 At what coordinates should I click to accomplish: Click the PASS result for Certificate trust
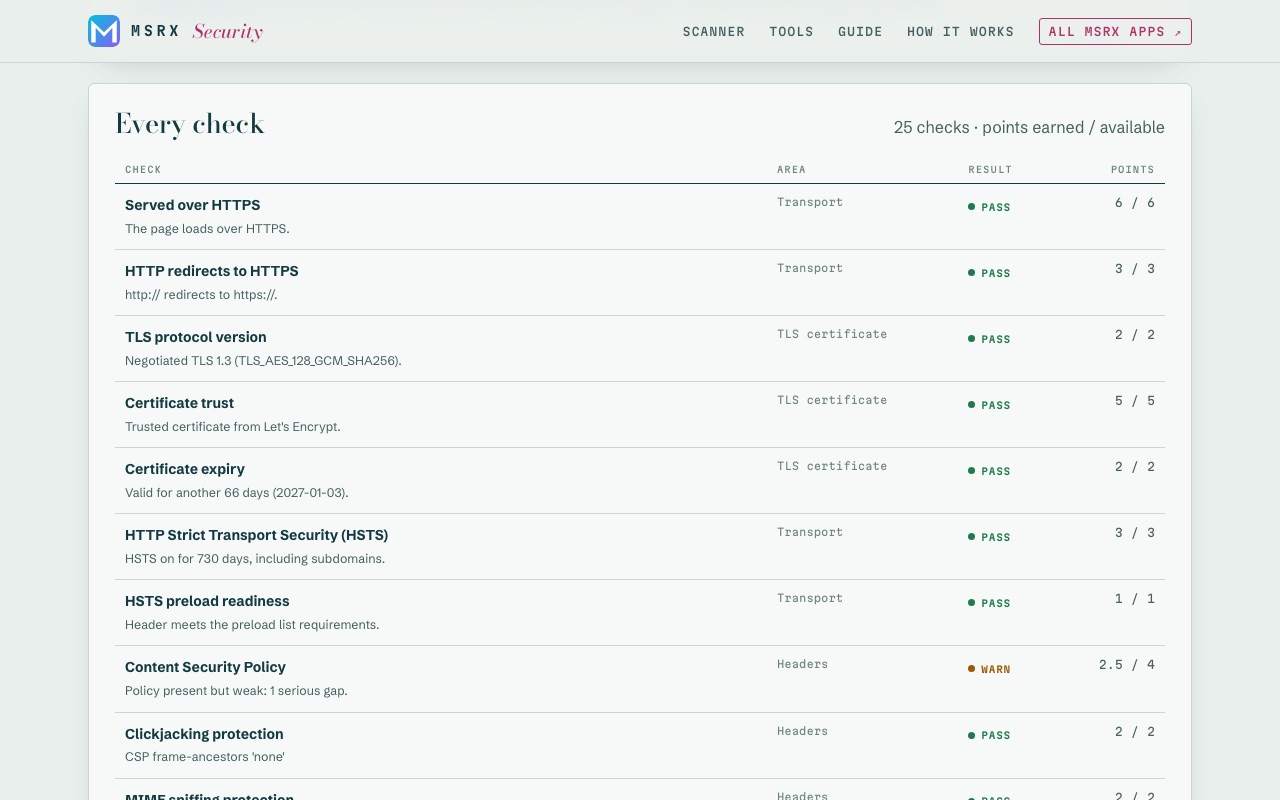pyautogui.click(x=989, y=405)
